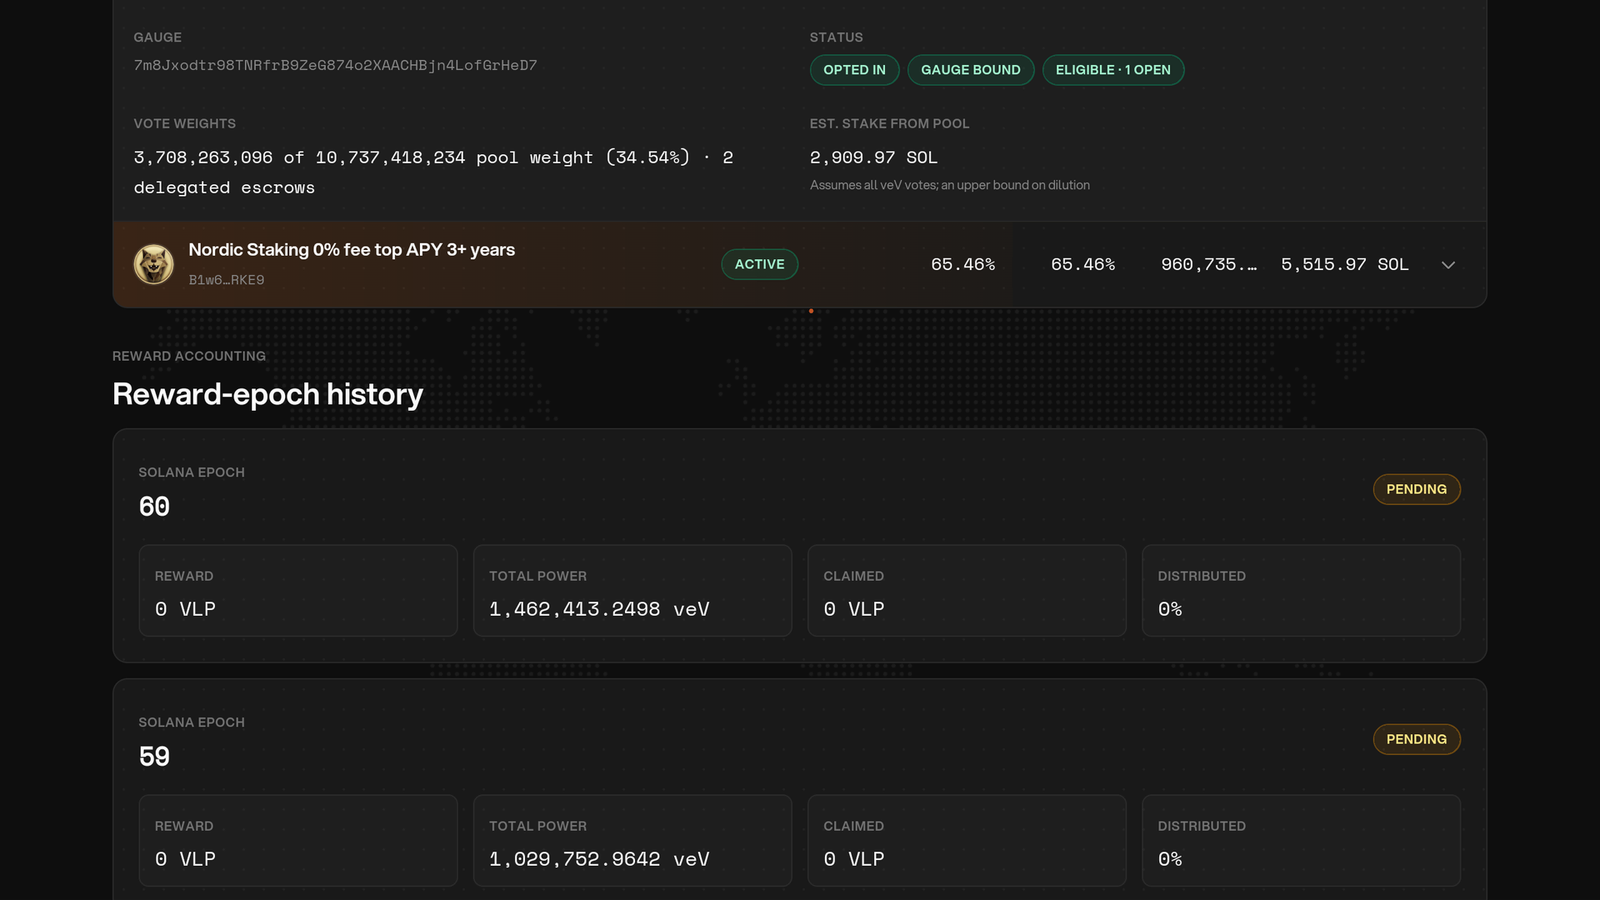Click the epoch 60 Distributed 0% value
Image resolution: width=1600 pixels, height=900 pixels.
pos(1170,609)
